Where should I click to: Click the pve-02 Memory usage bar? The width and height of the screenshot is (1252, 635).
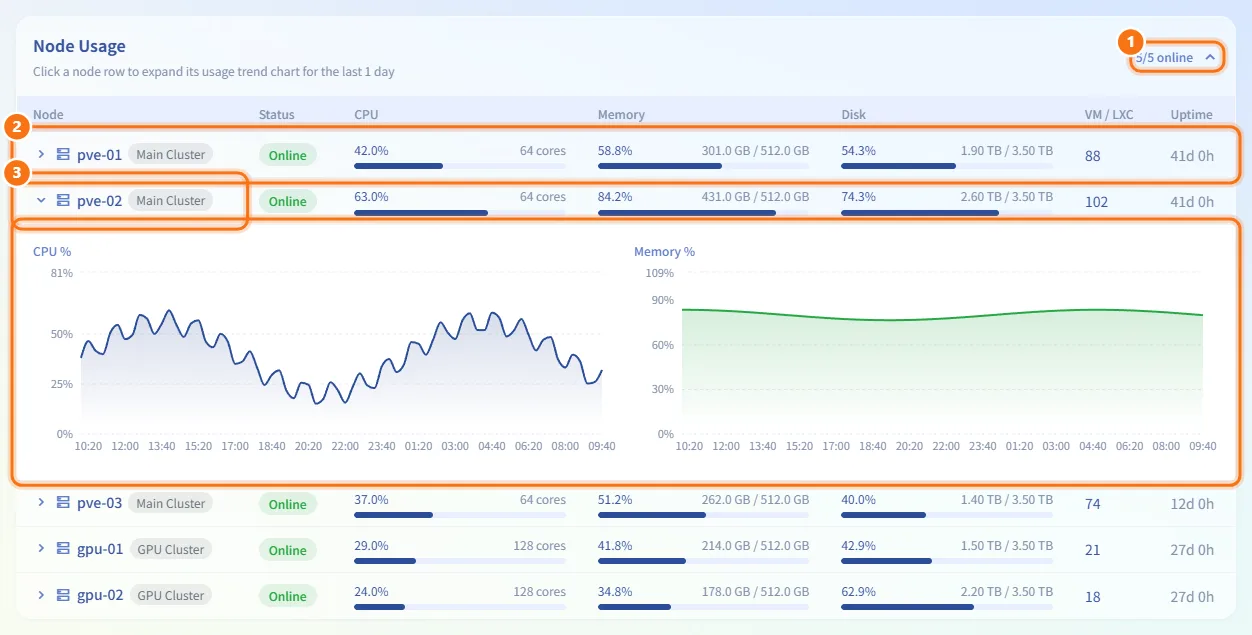[x=703, y=212]
